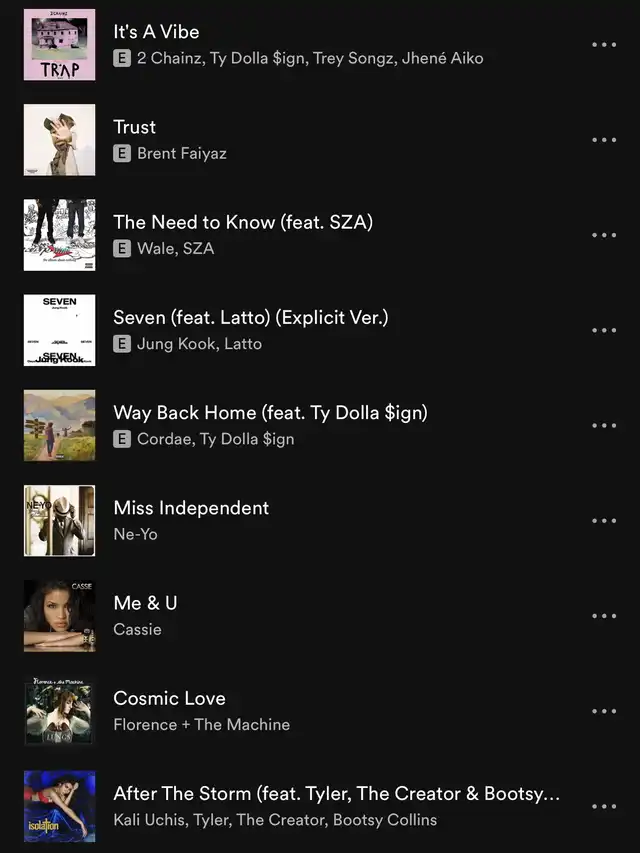This screenshot has width=640, height=853.
Task: Select the track Me & U
Action: (x=145, y=603)
